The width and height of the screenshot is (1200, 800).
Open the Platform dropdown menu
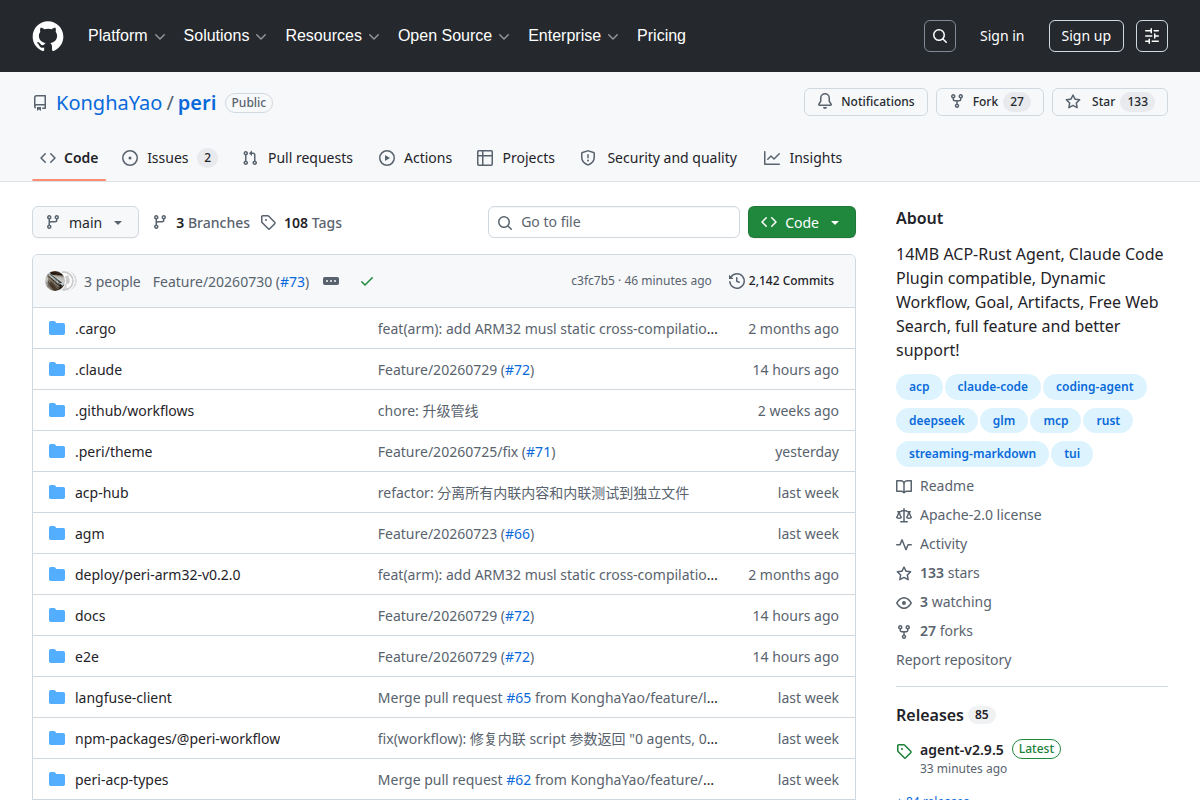[126, 36]
